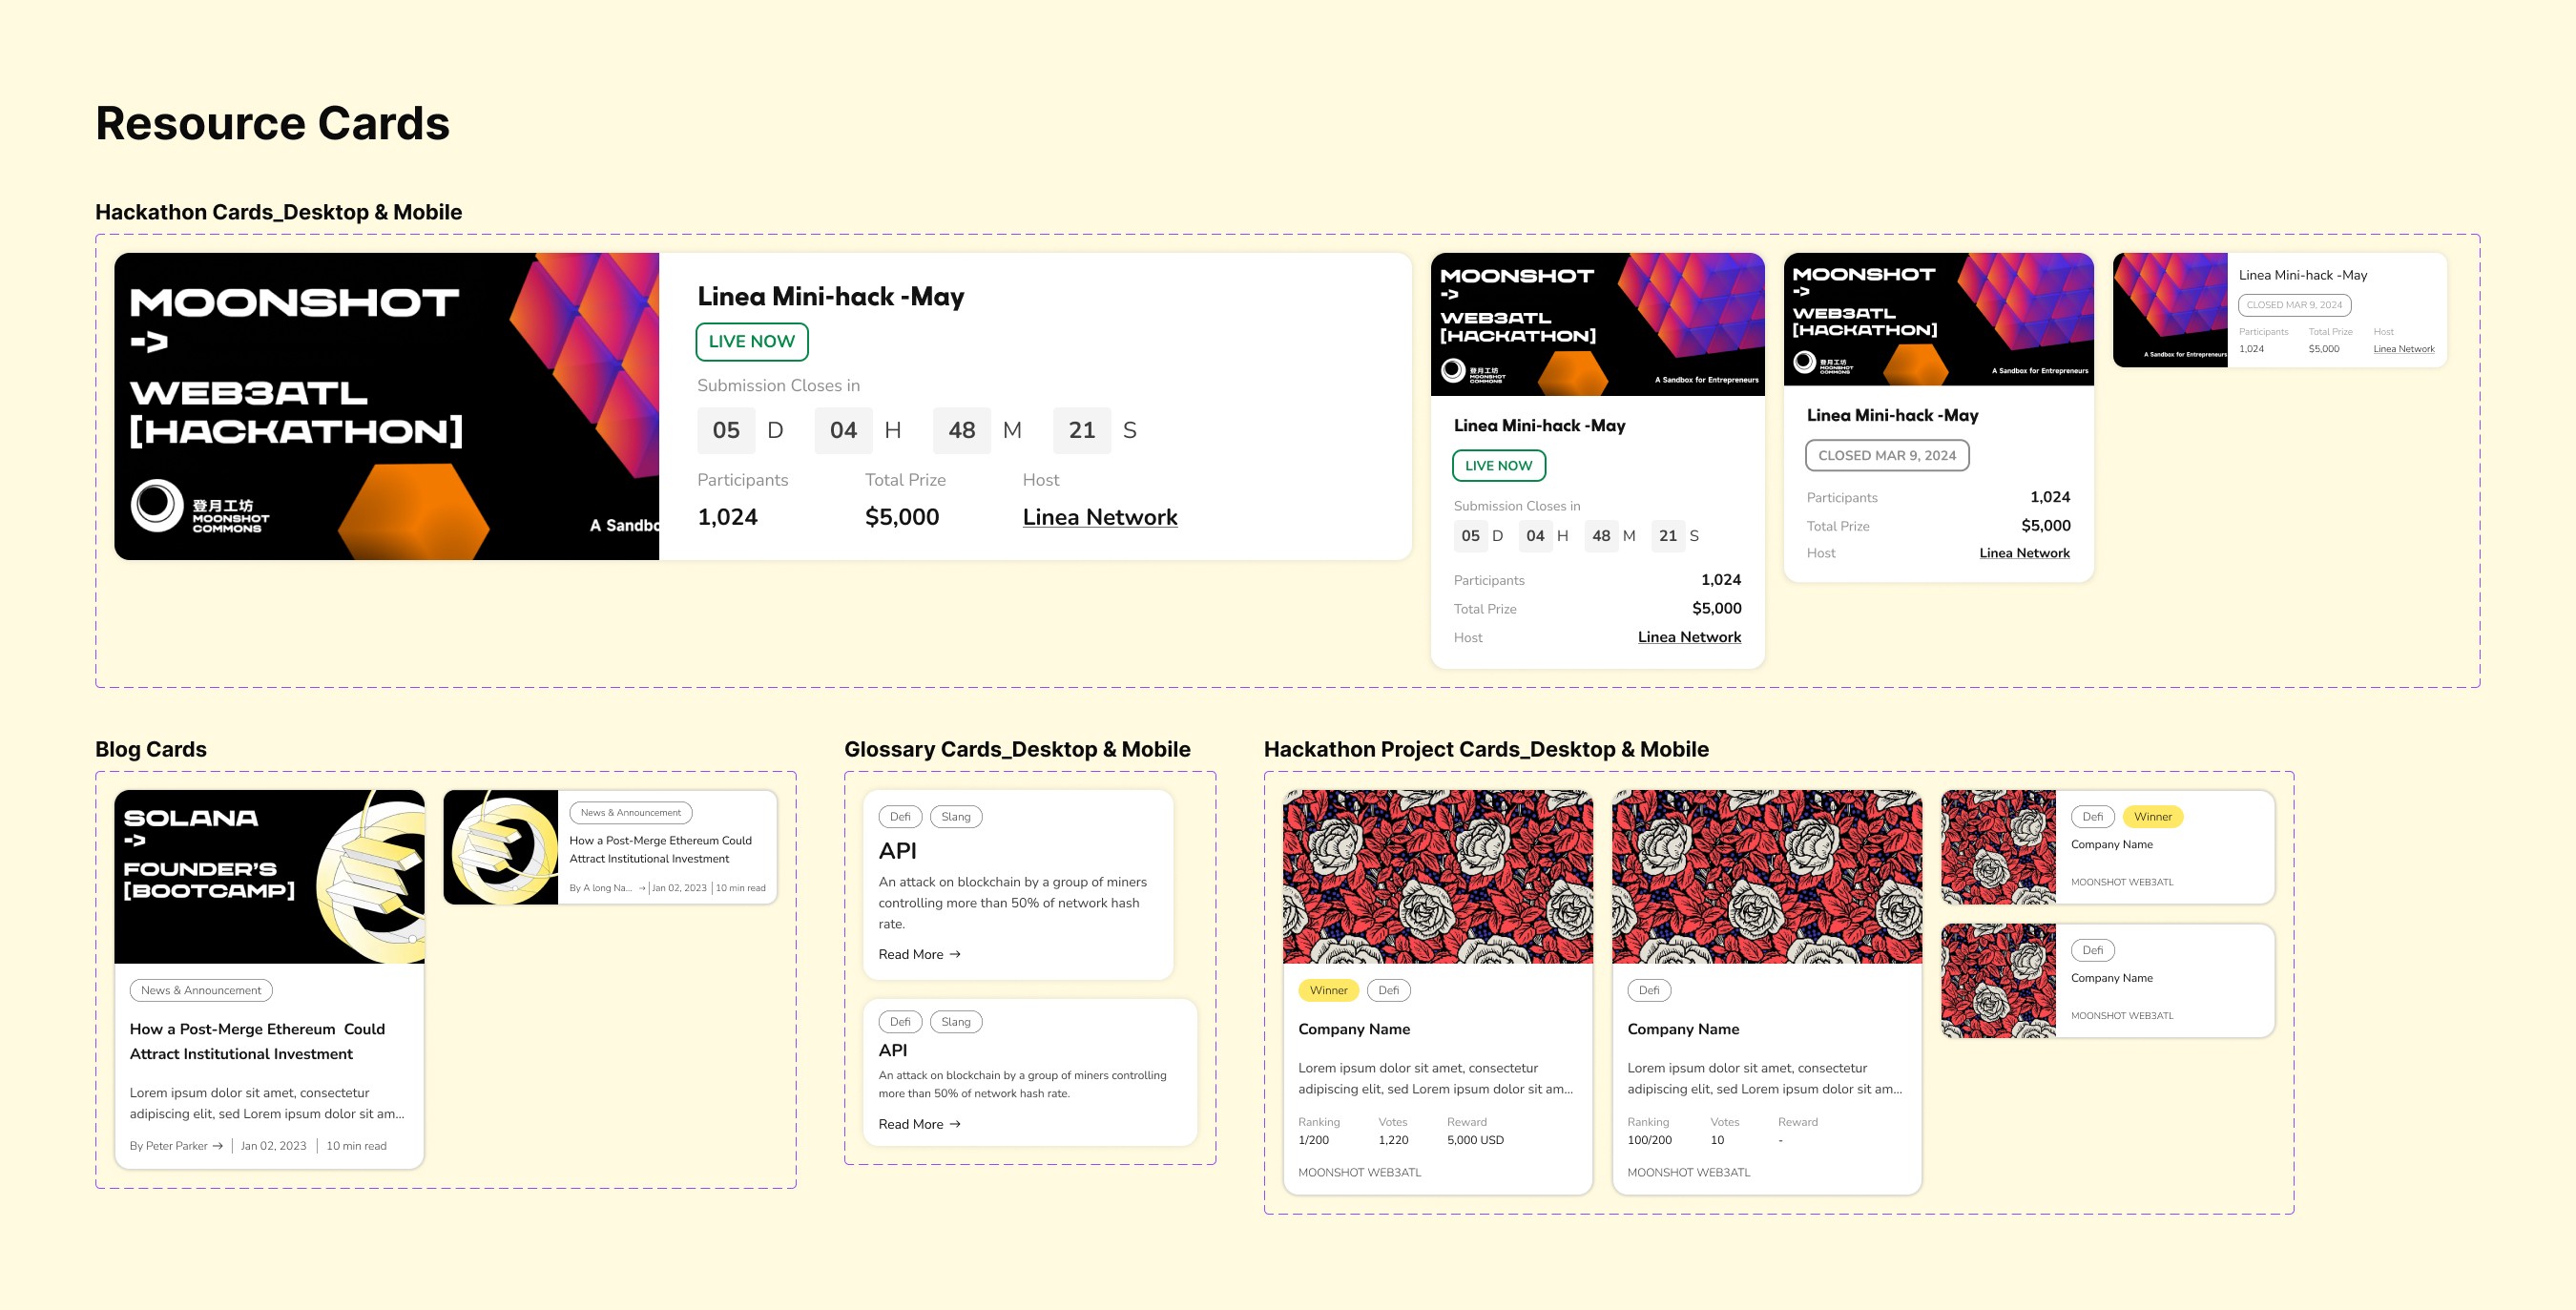Select Defi tag on second glossary card

pyautogui.click(x=900, y=1022)
